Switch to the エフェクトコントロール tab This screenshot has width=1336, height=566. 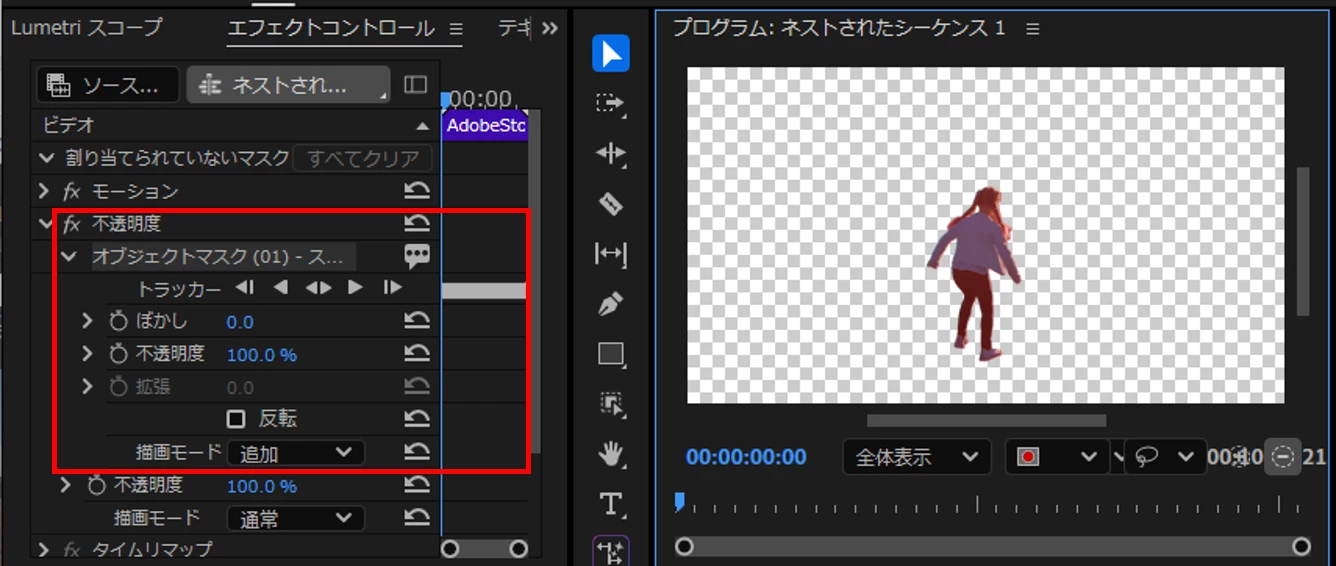pos(331,28)
